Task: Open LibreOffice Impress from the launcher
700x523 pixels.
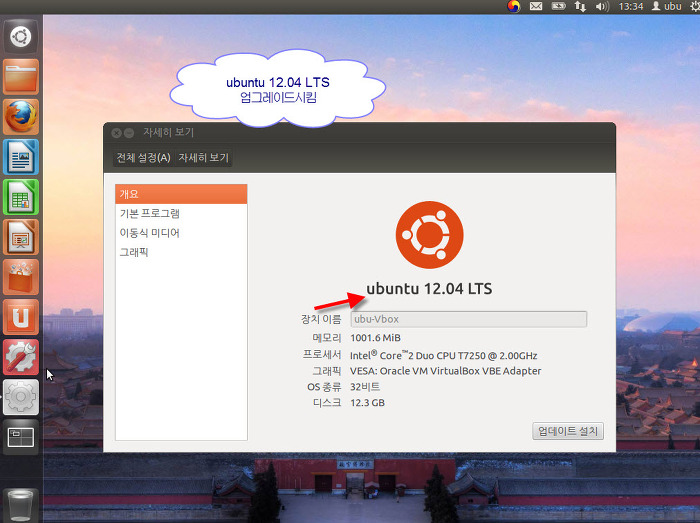Action: (x=21, y=237)
